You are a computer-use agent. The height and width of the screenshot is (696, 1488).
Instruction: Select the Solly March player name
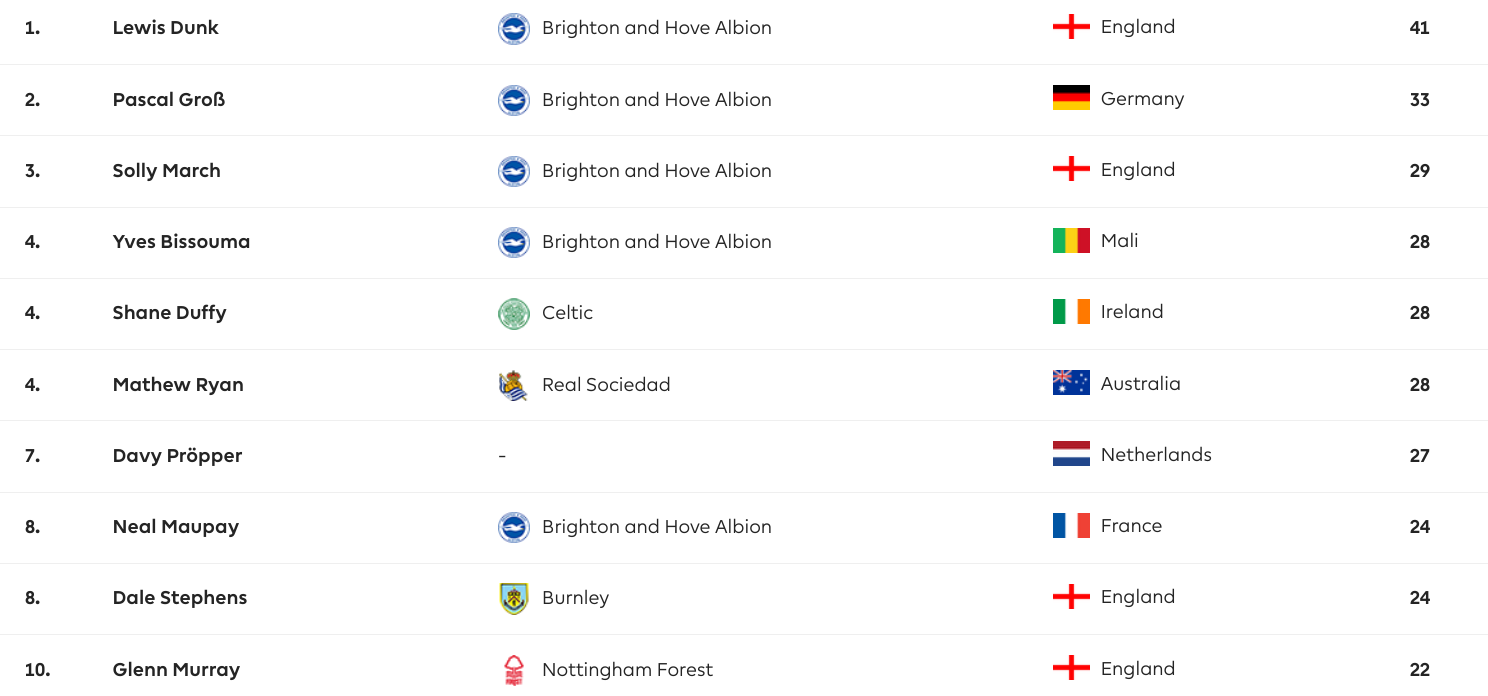tap(166, 170)
